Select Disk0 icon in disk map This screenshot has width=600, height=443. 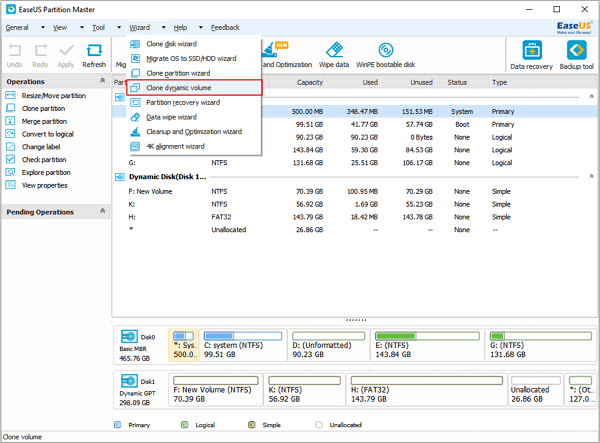[x=129, y=336]
